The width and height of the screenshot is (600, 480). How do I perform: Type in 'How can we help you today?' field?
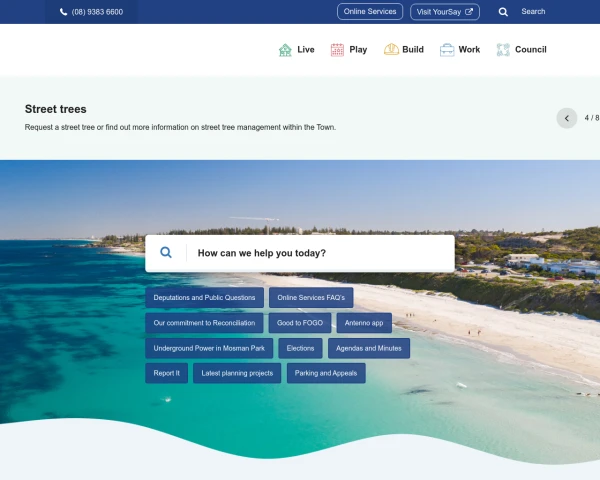pos(320,253)
